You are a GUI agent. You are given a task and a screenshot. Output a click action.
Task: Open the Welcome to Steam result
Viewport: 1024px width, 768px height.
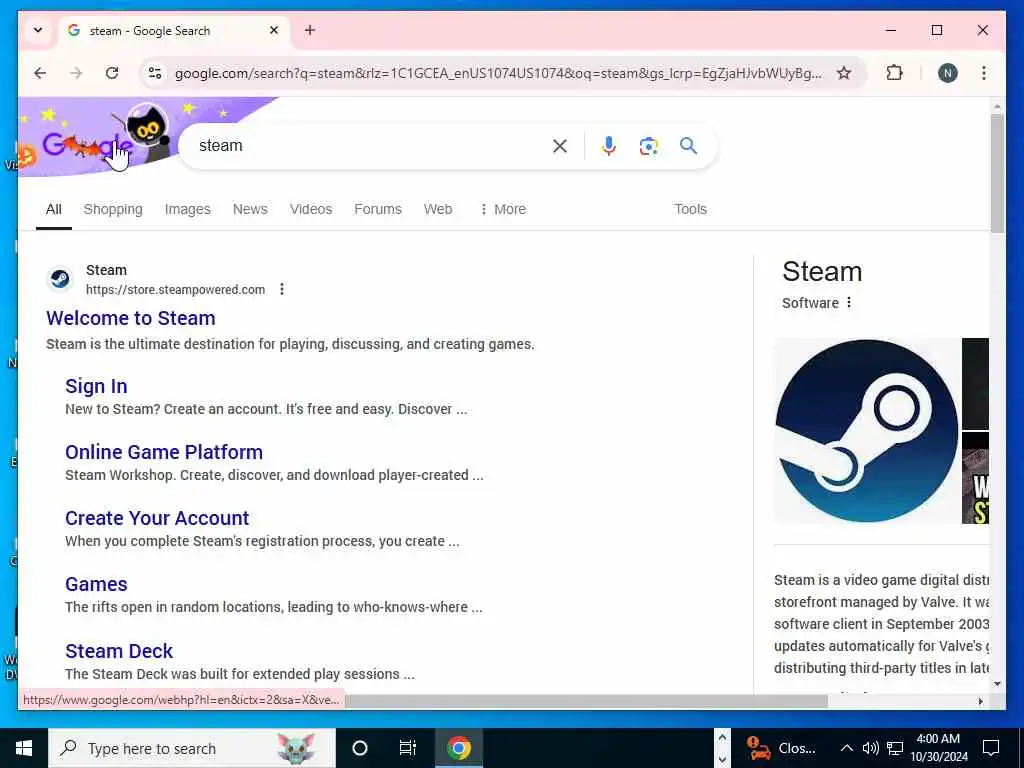tap(131, 318)
